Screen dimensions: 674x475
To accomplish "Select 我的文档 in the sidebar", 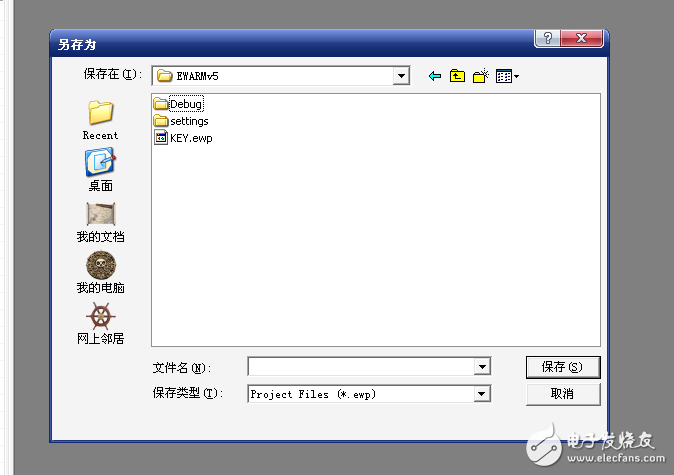I will [x=100, y=220].
